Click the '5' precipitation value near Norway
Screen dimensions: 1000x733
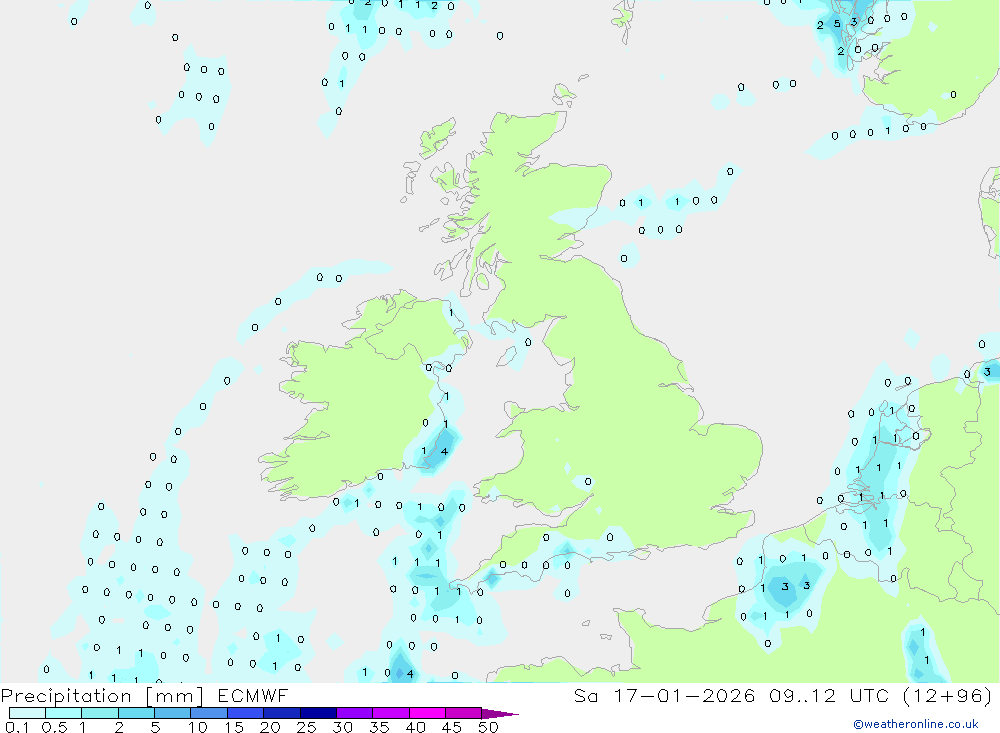pos(837,24)
